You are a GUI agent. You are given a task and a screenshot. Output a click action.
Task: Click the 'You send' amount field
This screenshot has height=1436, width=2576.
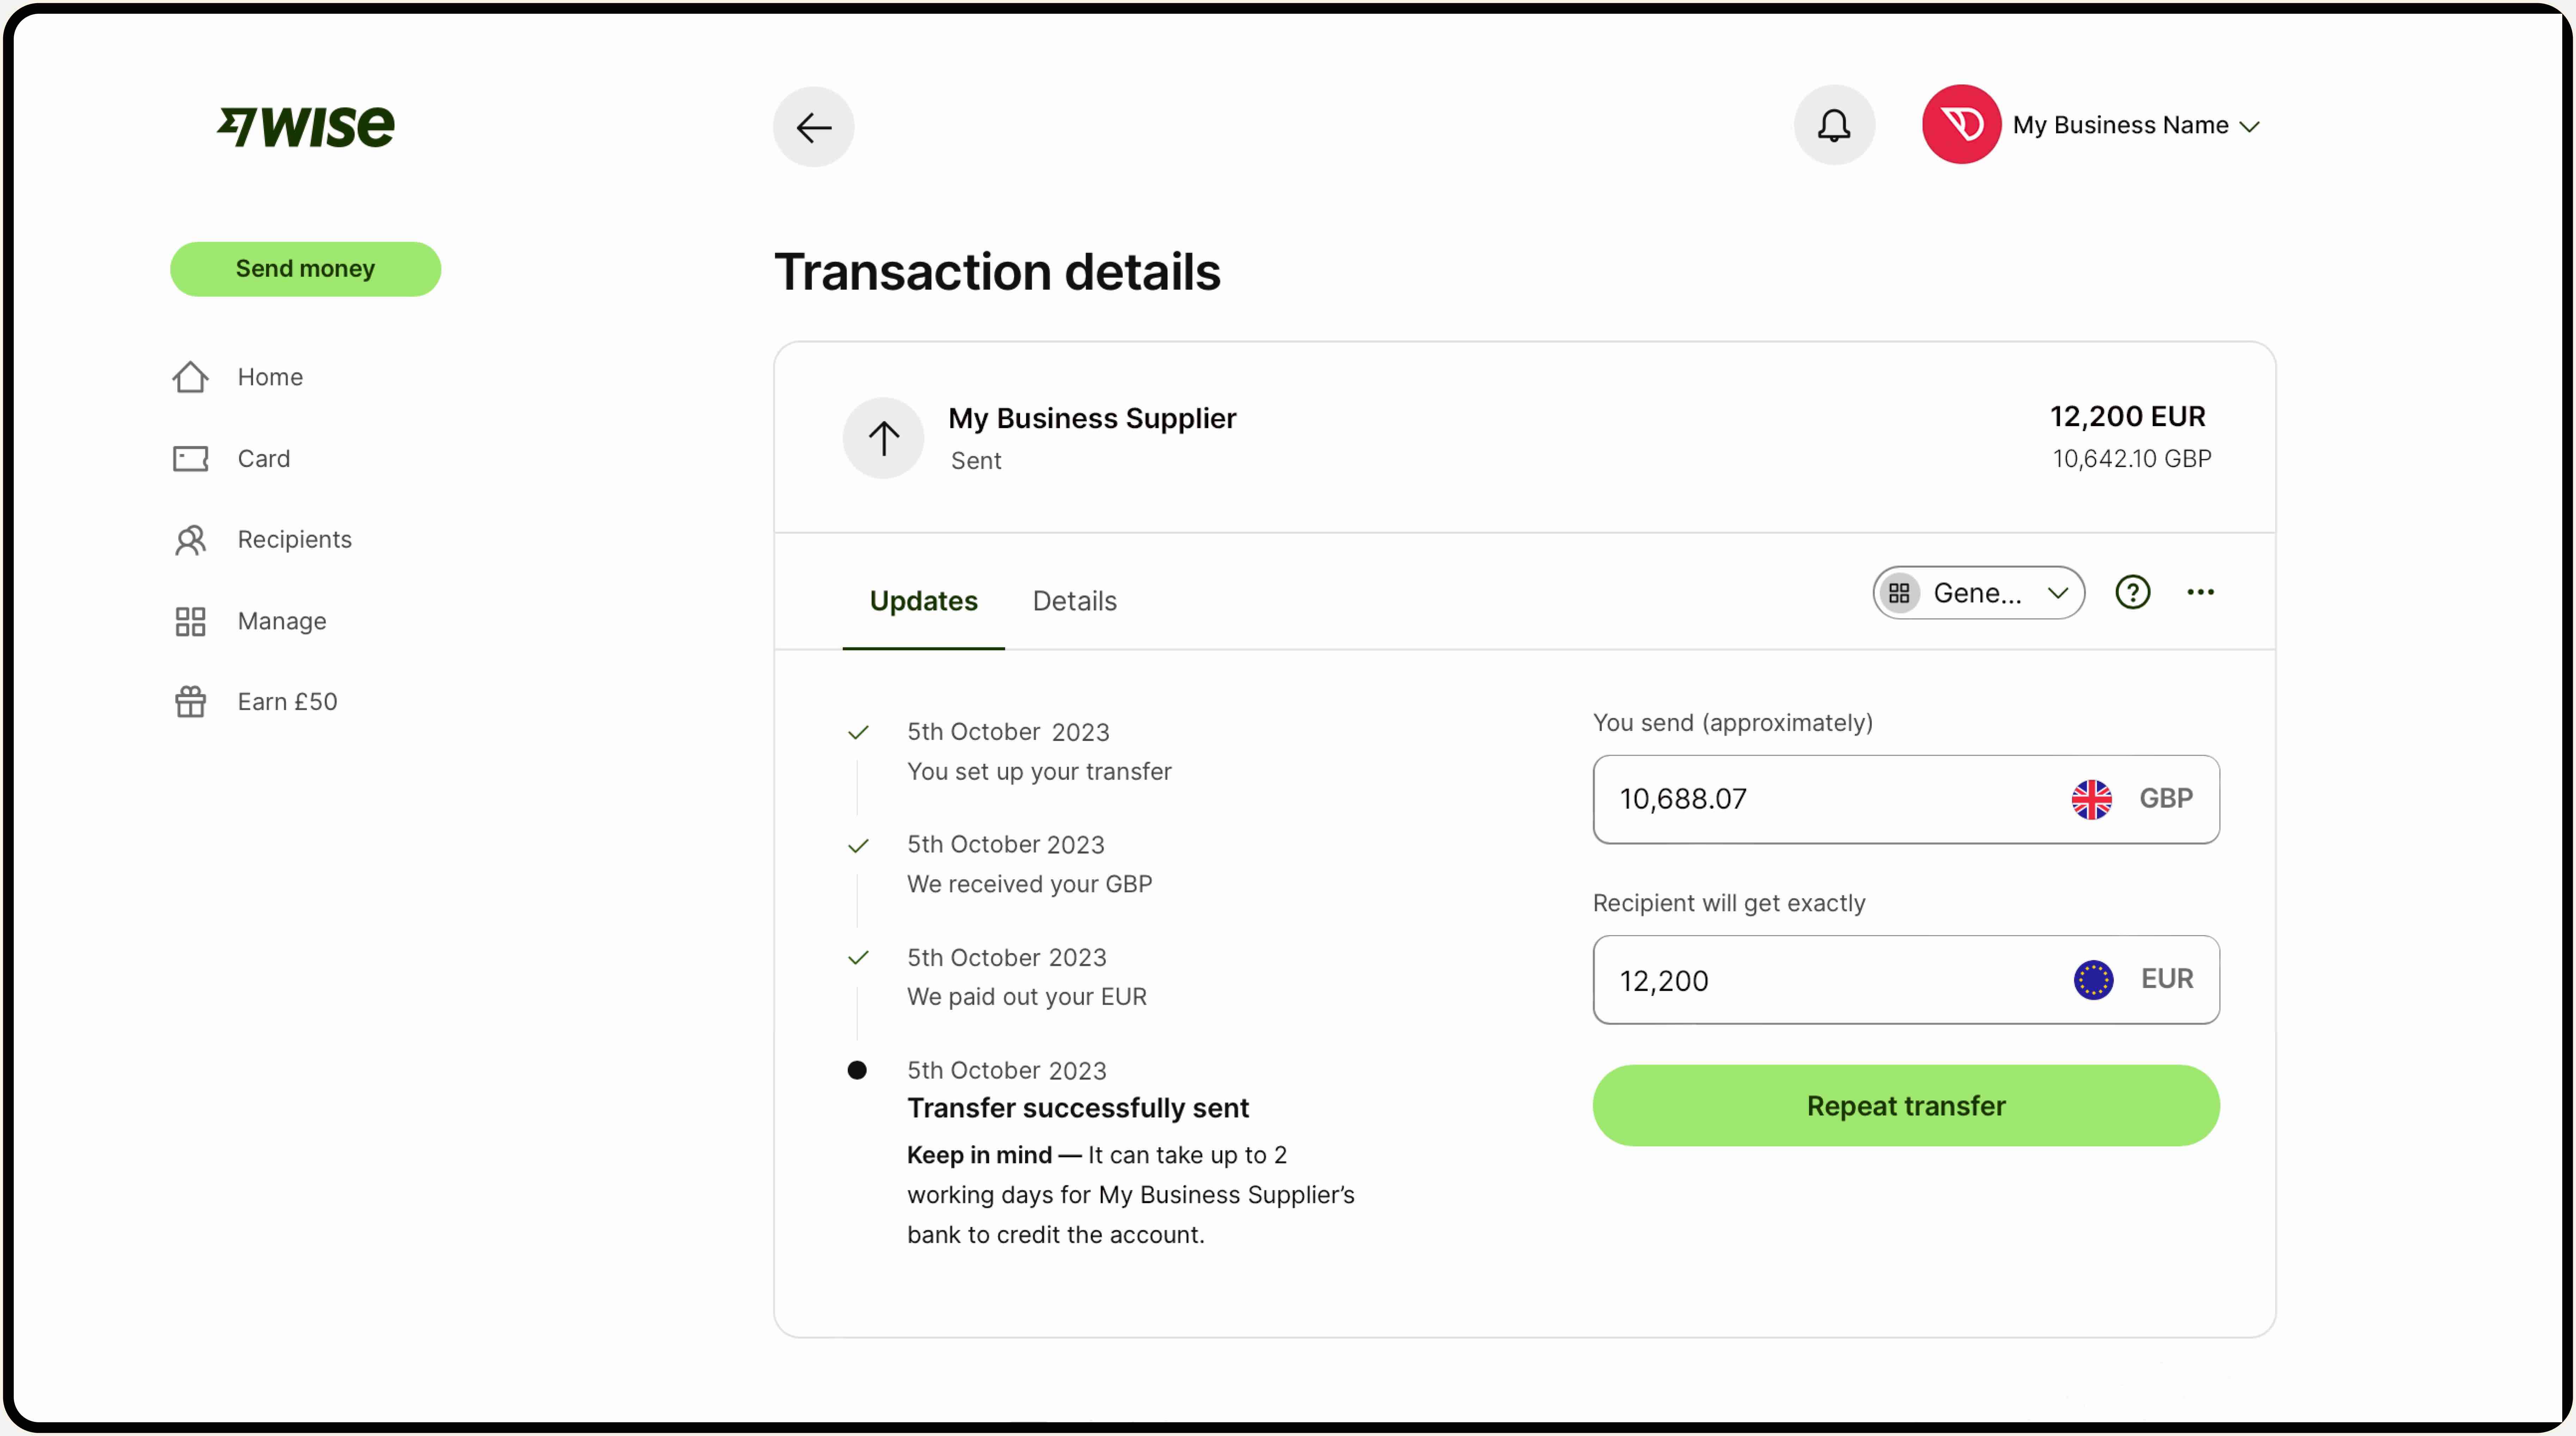coord(1820,799)
